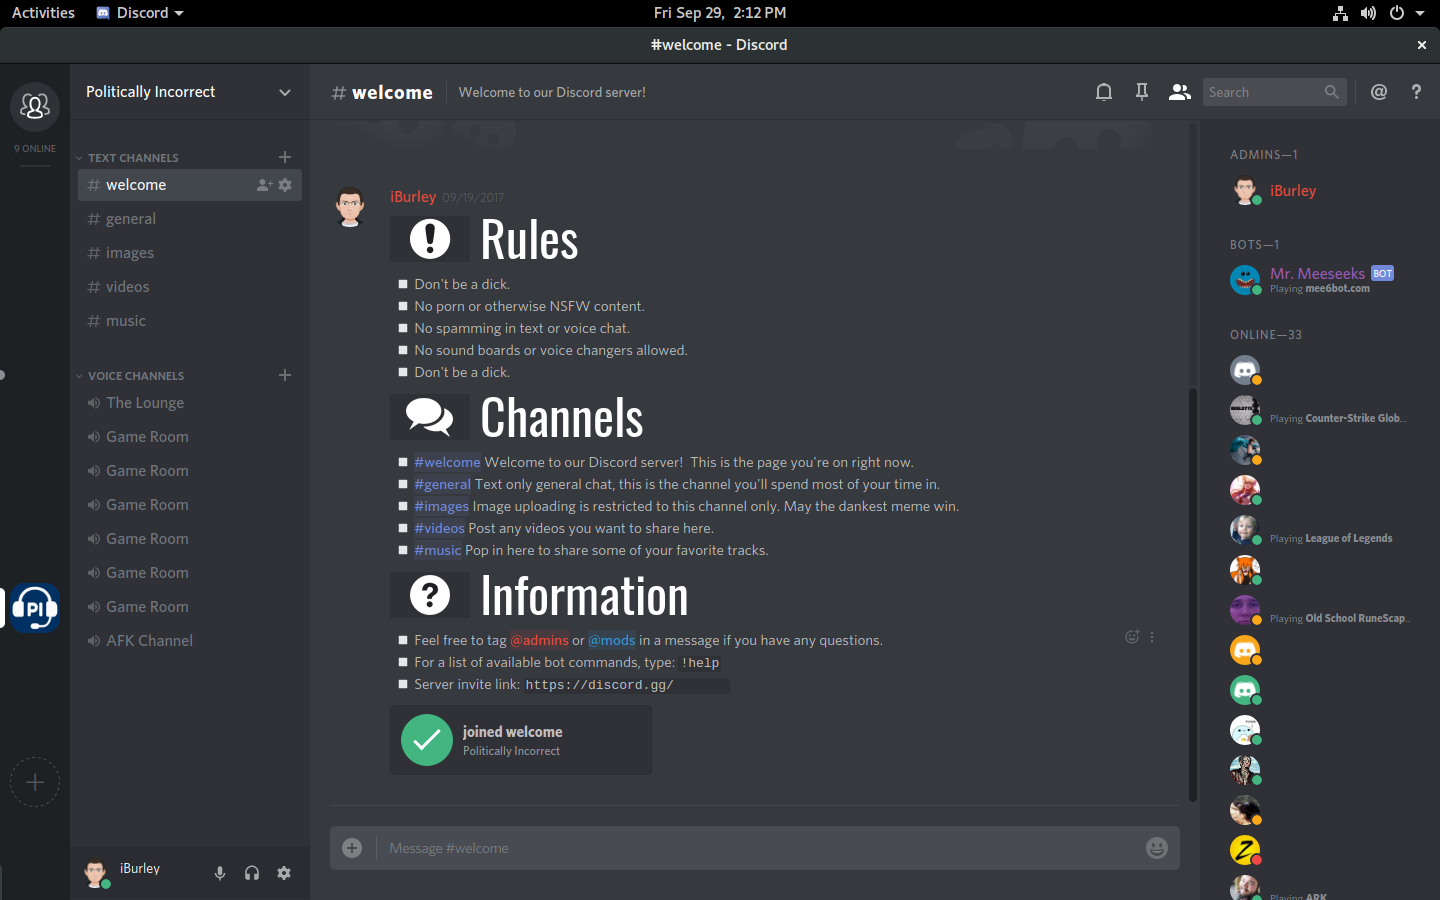
Task: Open the emoji picker in message box
Action: 1157,848
